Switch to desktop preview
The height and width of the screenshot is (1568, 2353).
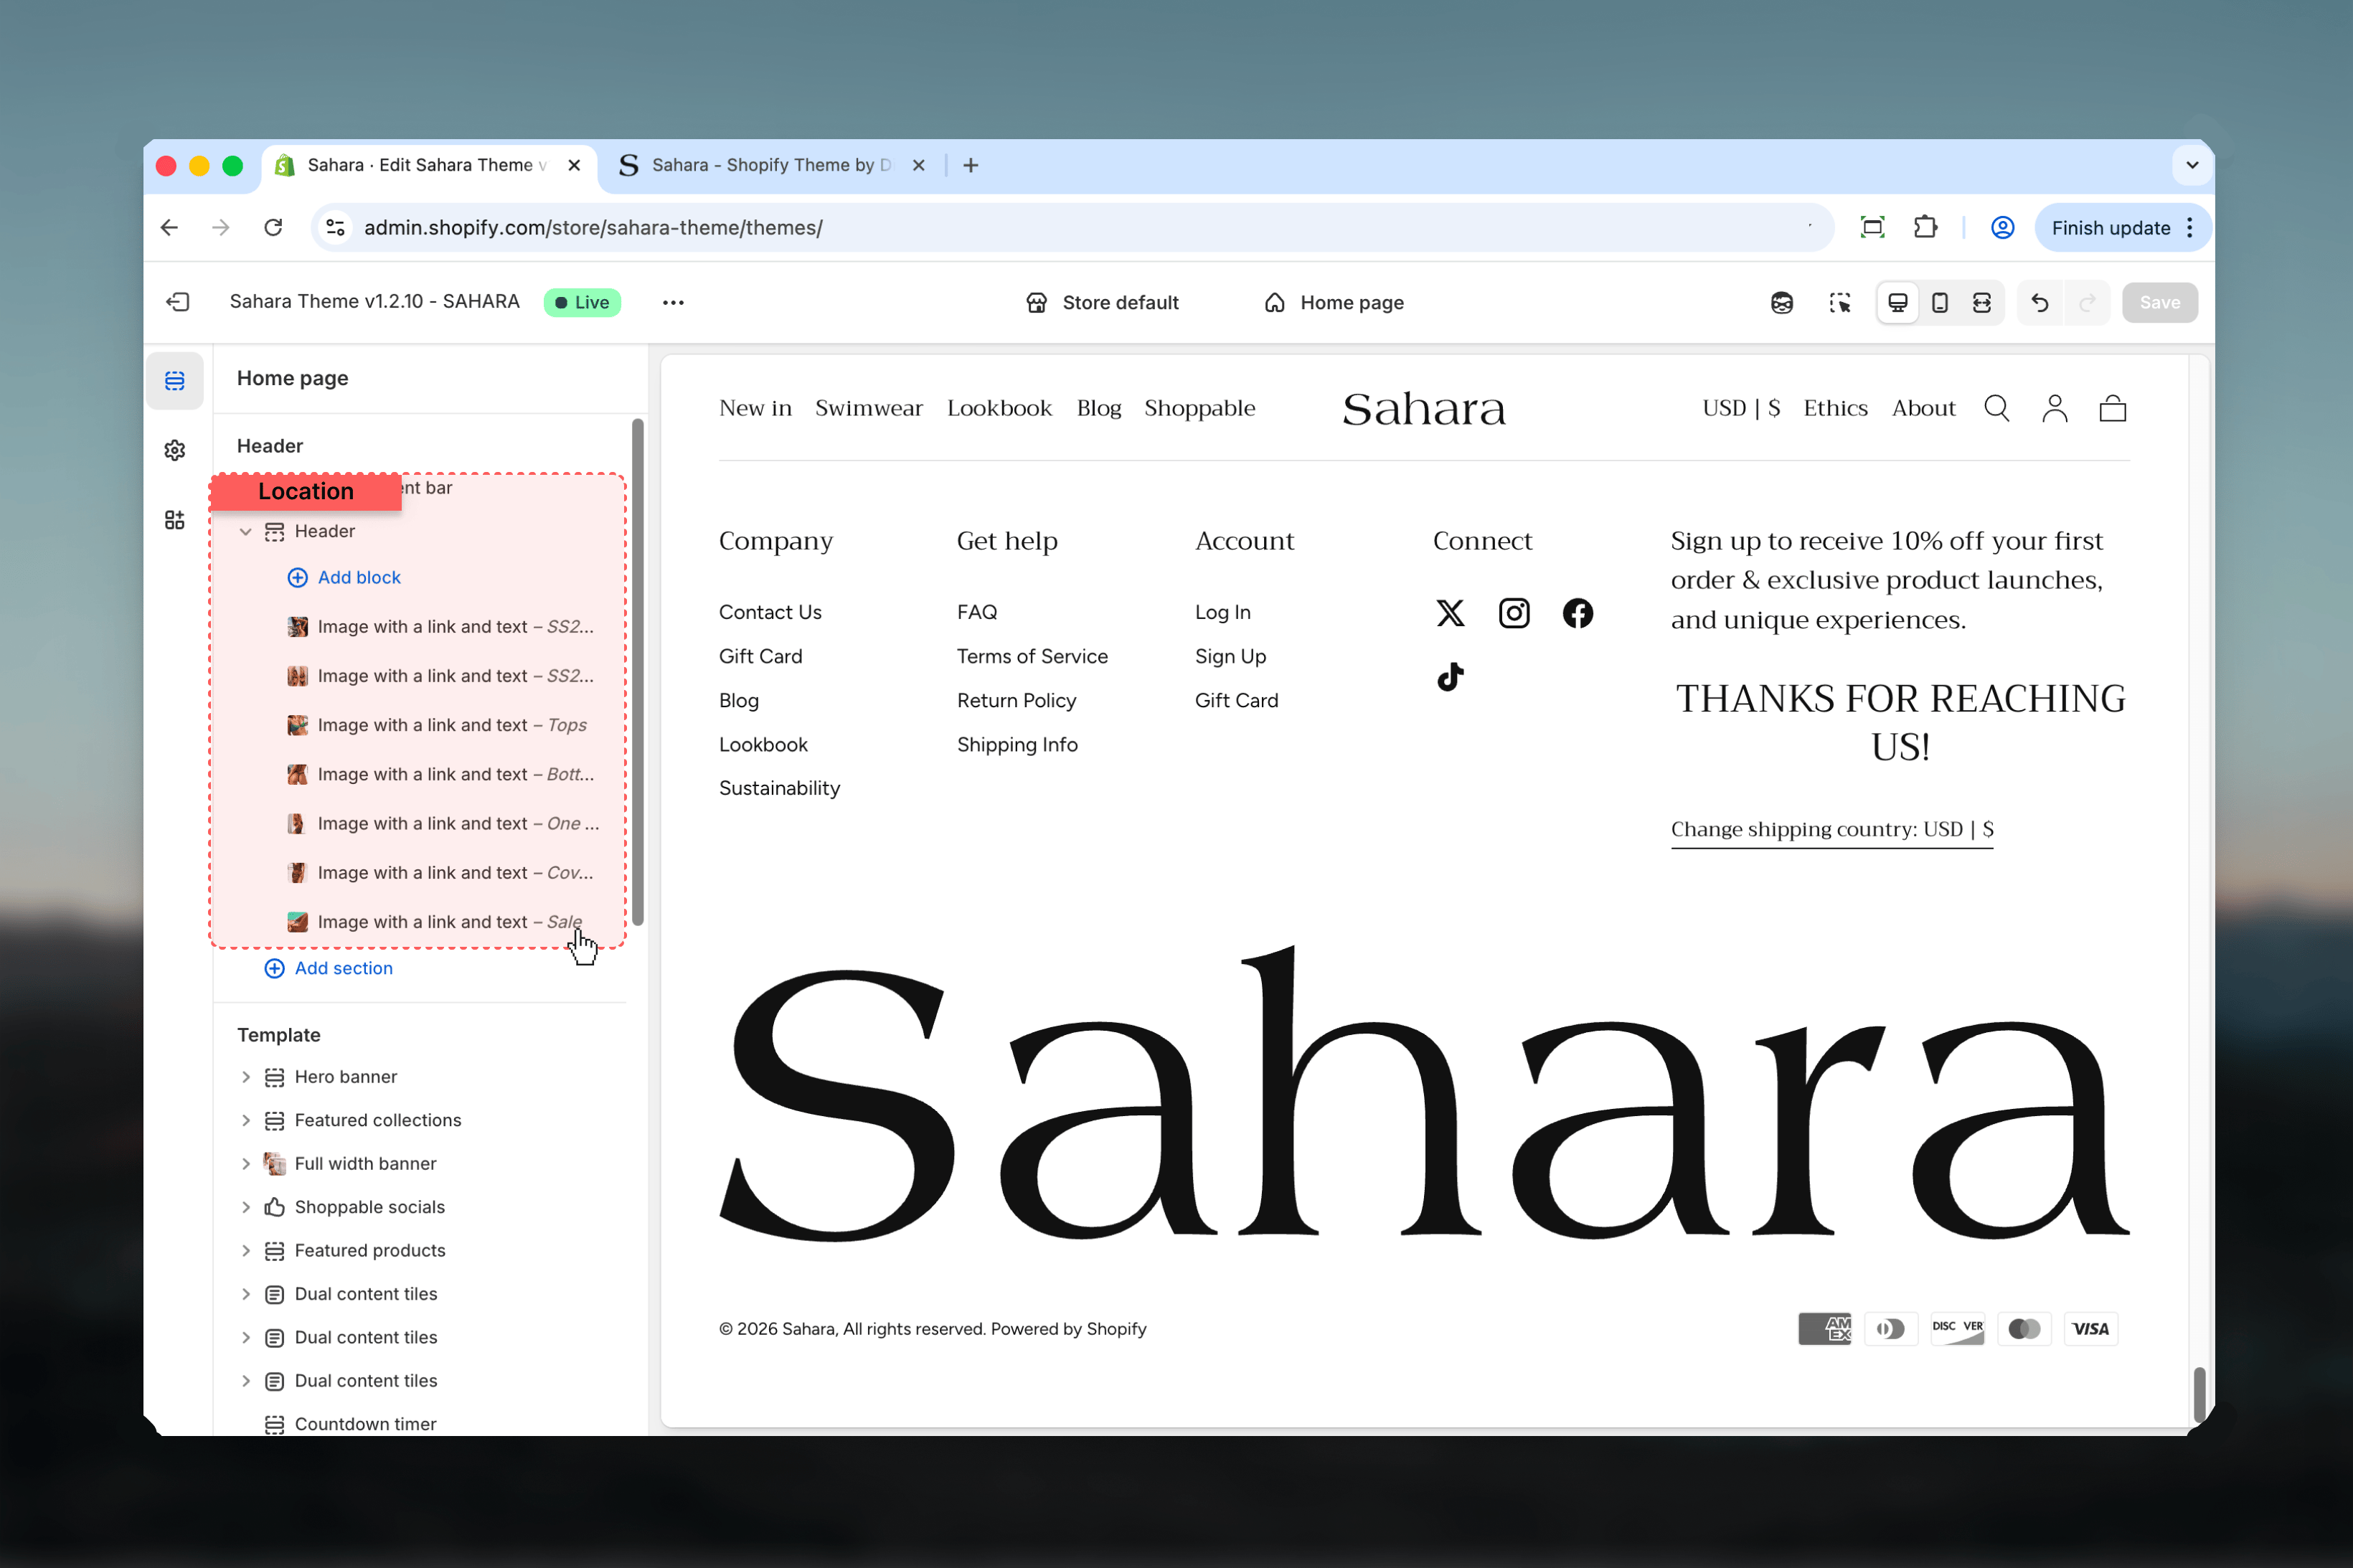[1898, 302]
